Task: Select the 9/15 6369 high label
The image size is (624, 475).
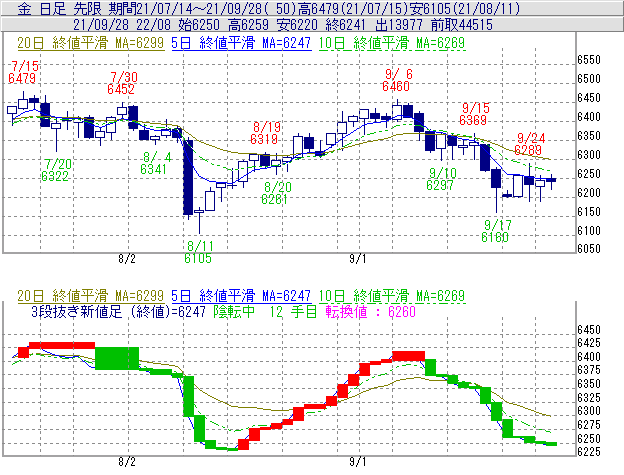Action: pyautogui.click(x=474, y=114)
